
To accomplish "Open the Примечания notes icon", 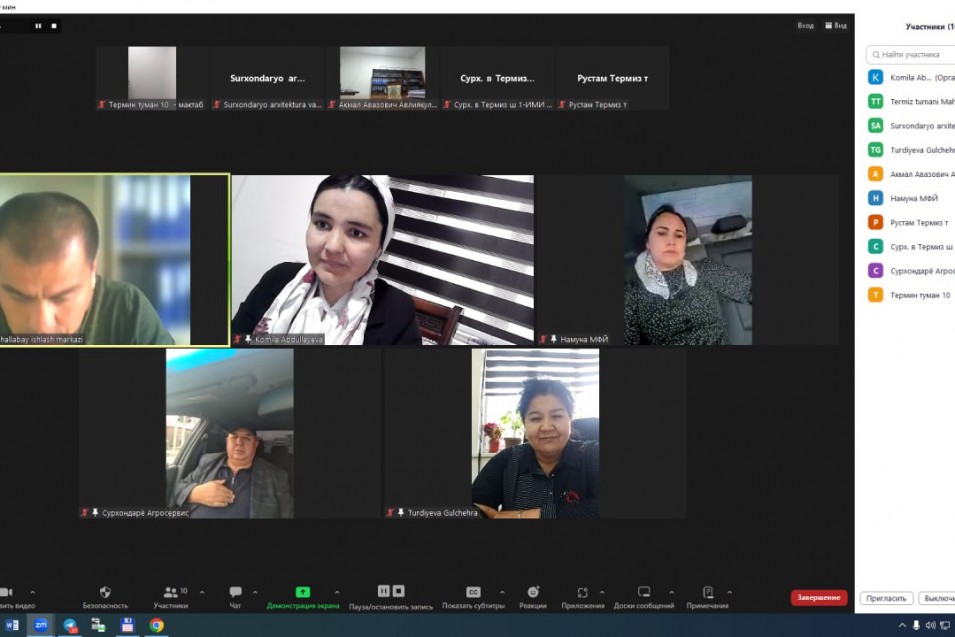I will [708, 592].
